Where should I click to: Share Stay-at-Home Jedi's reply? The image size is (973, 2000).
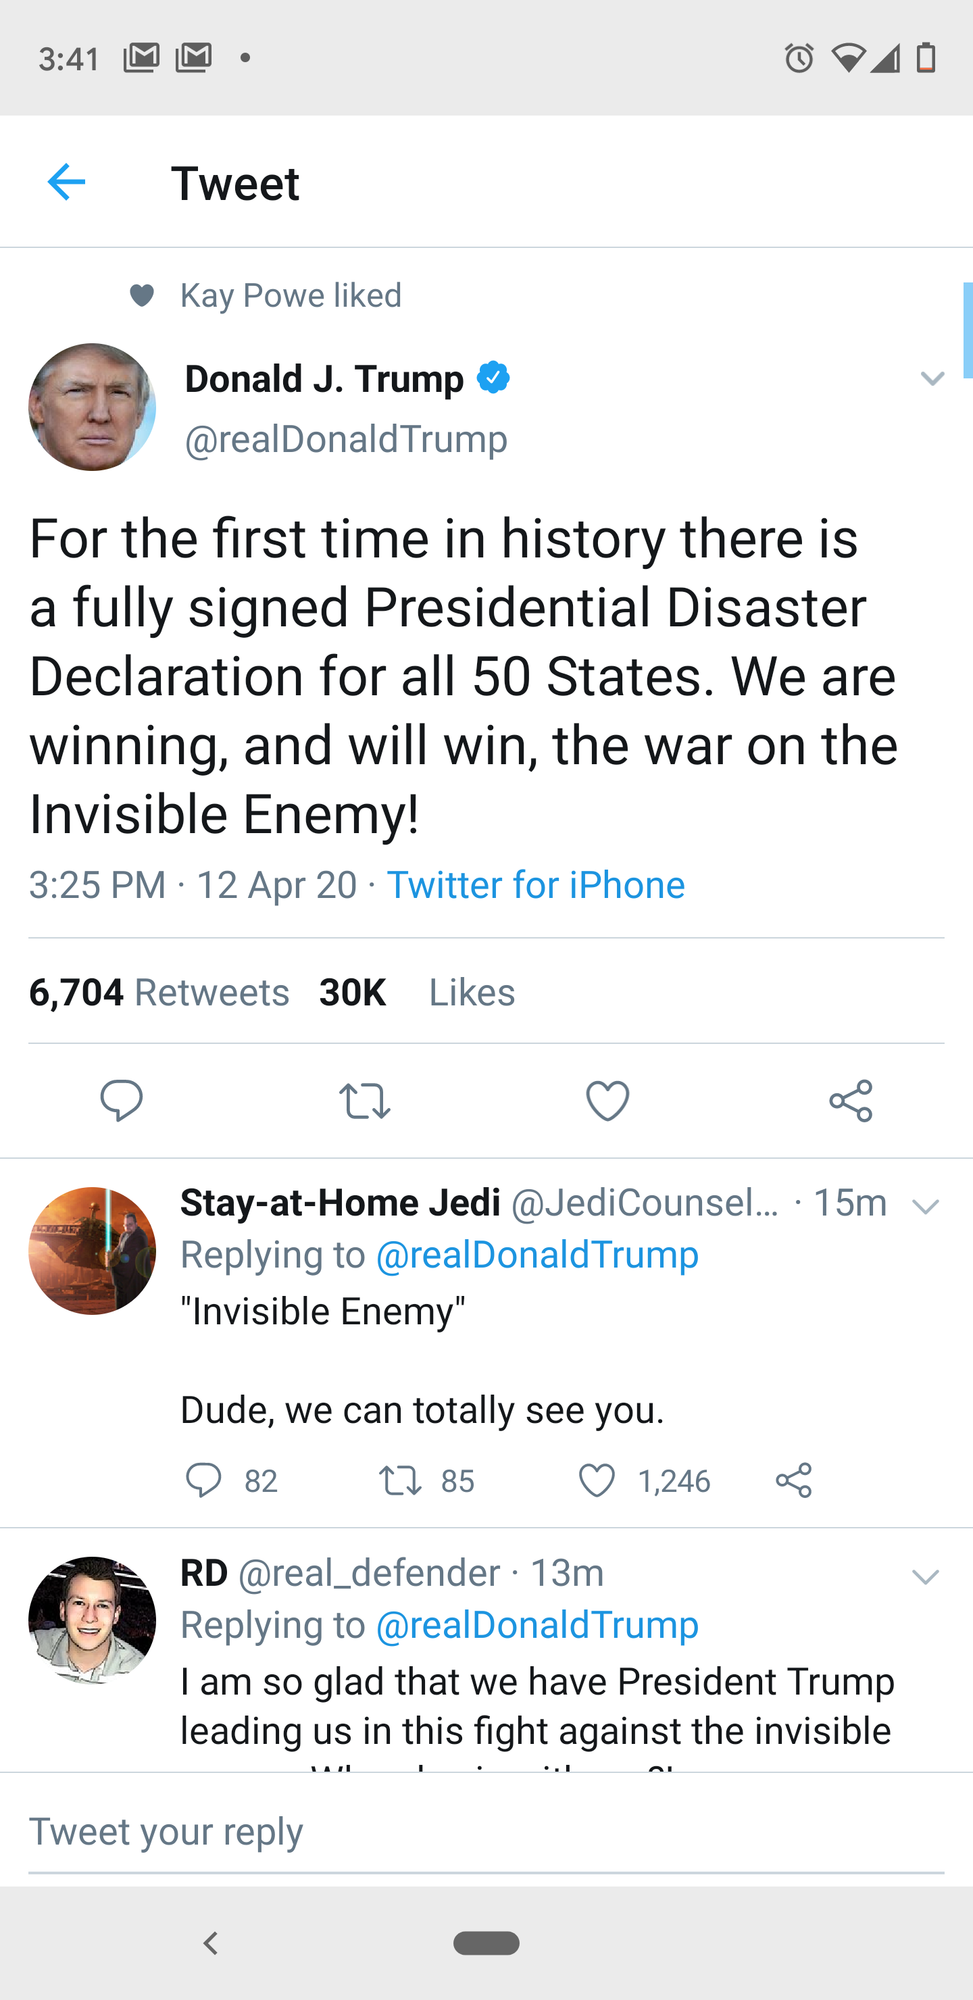click(x=794, y=1480)
